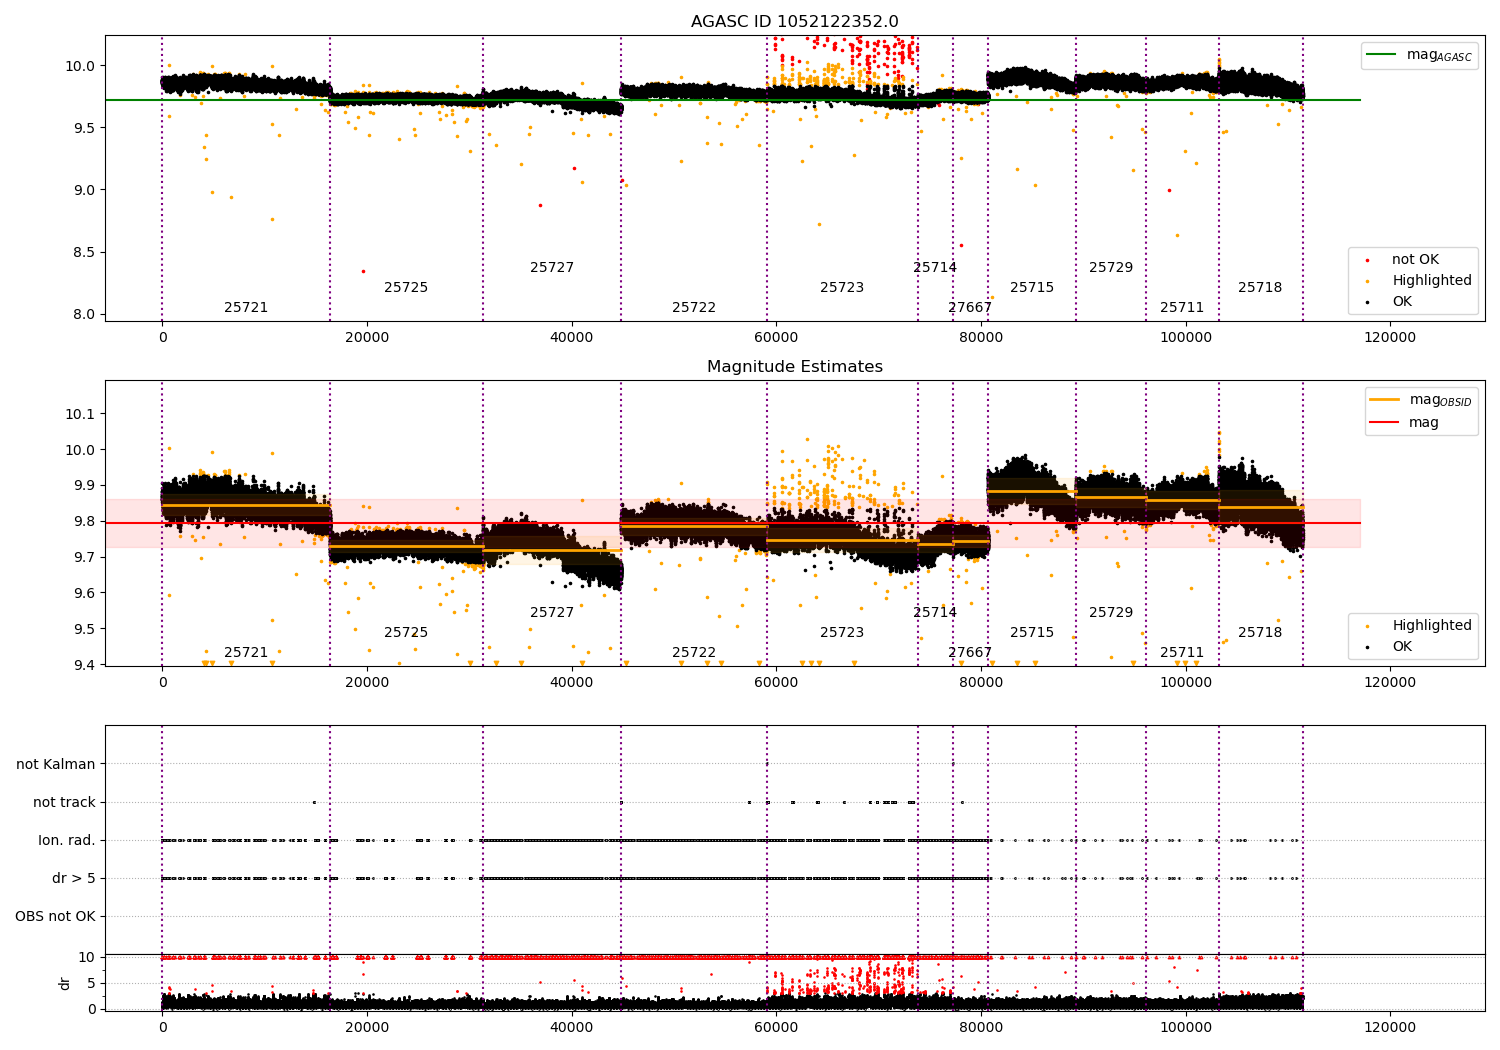
Task: Click the 'not Kalman' axis label
Action: pyautogui.click(x=56, y=764)
